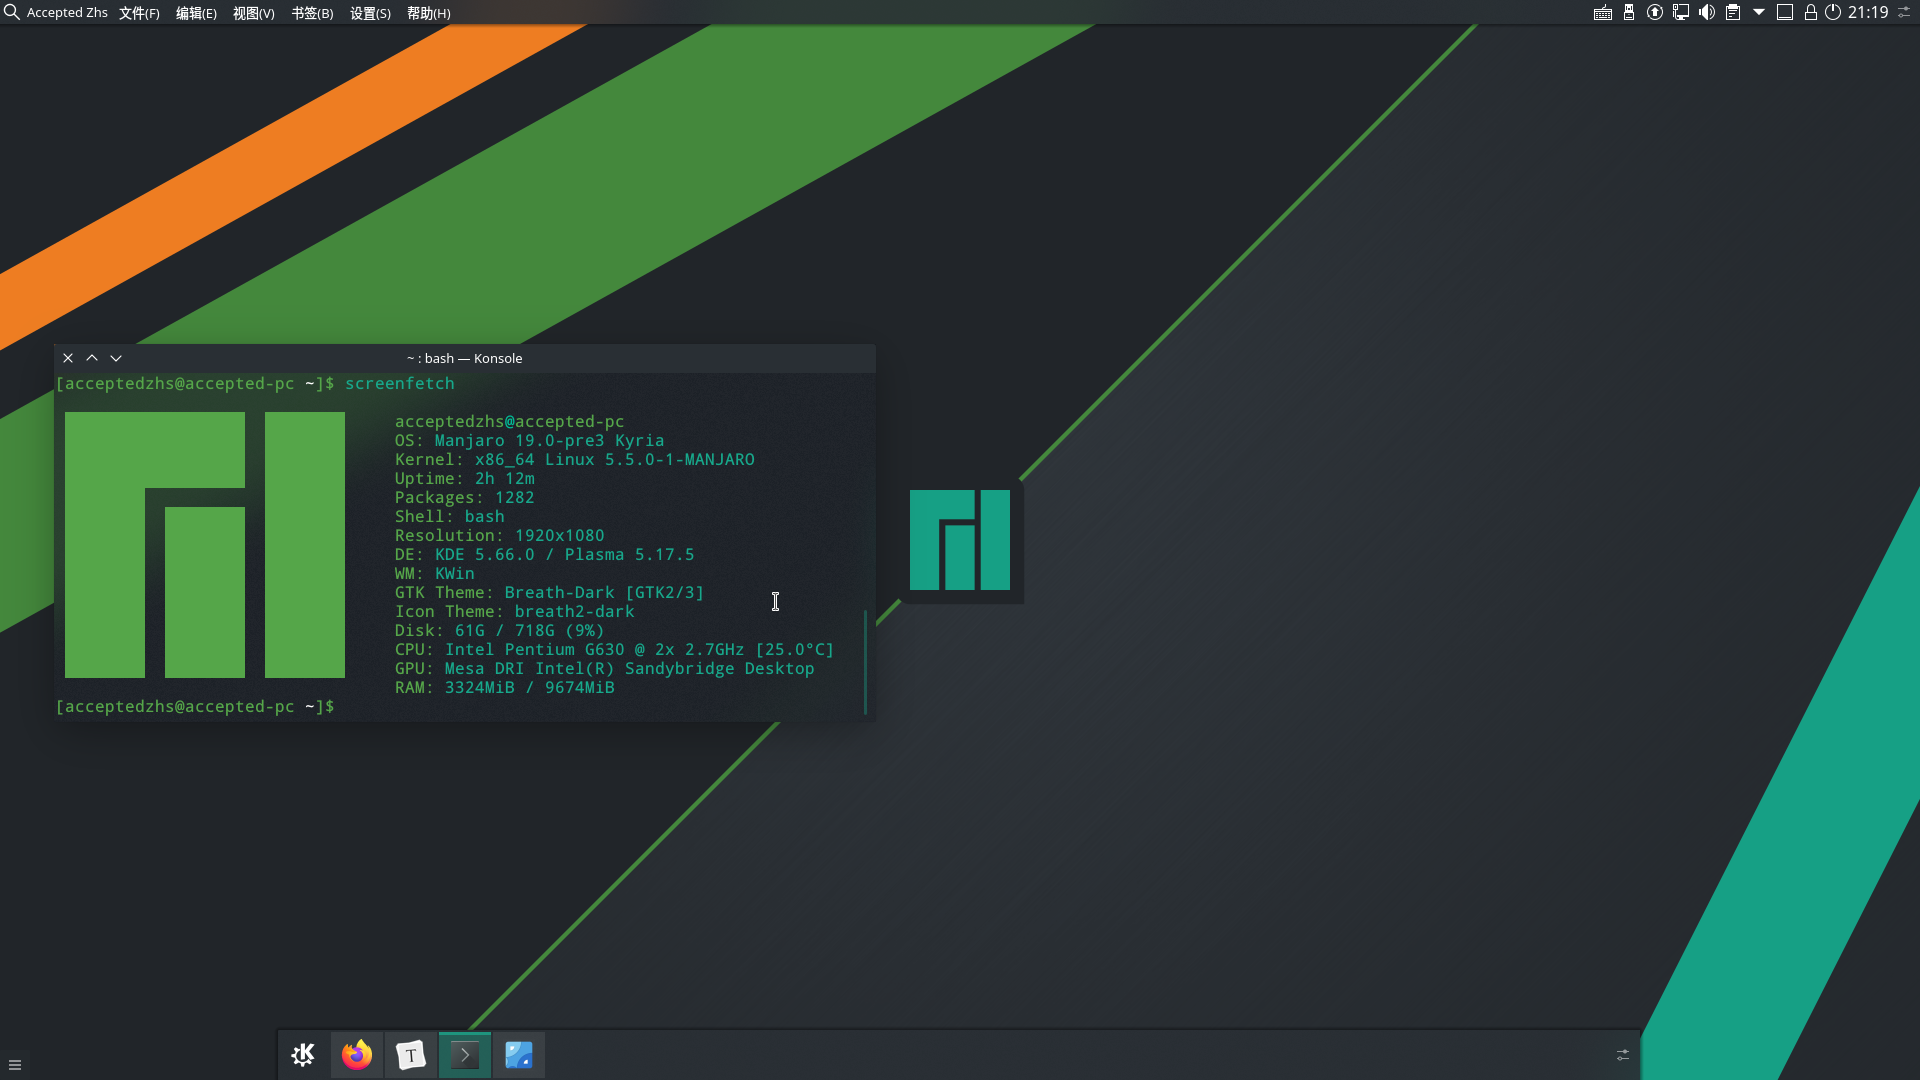Lock the screen with padlock icon
Viewport: 1920px width, 1080px height.
(1811, 13)
